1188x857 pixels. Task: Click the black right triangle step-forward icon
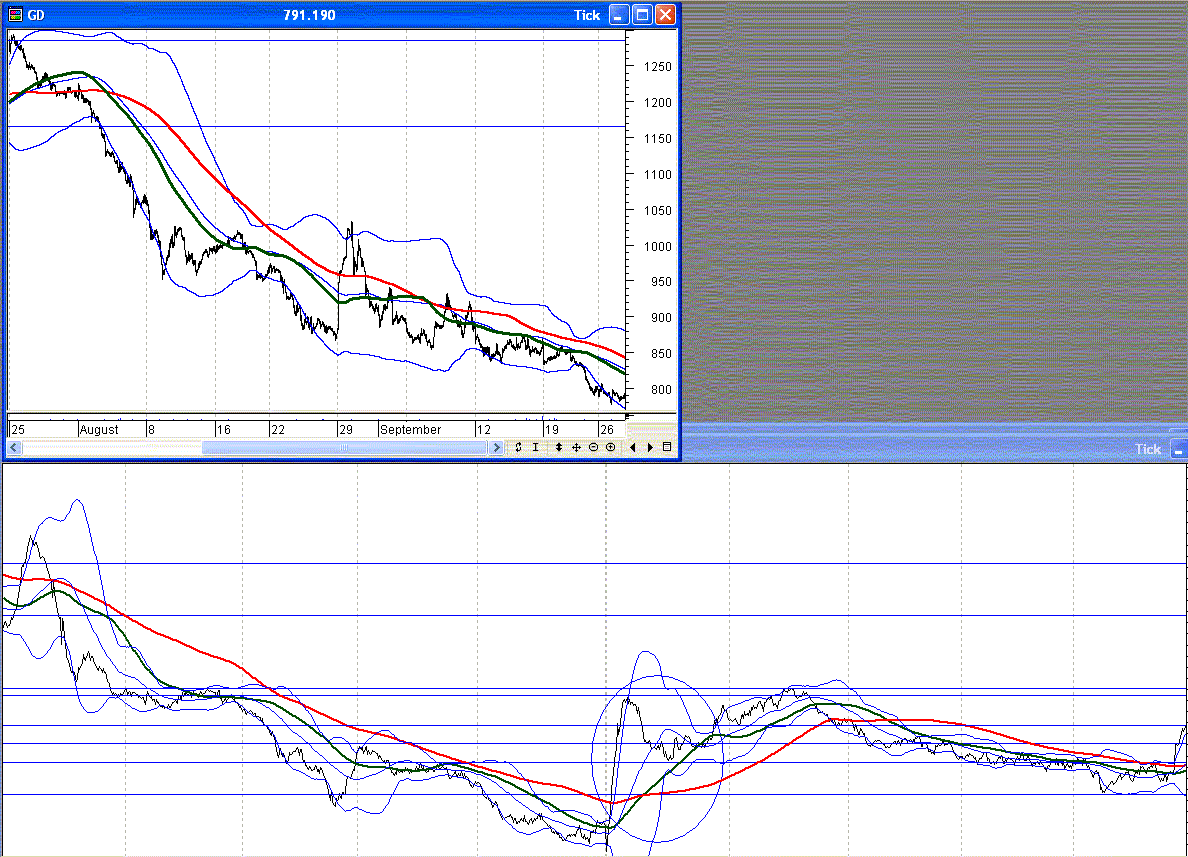coord(650,447)
